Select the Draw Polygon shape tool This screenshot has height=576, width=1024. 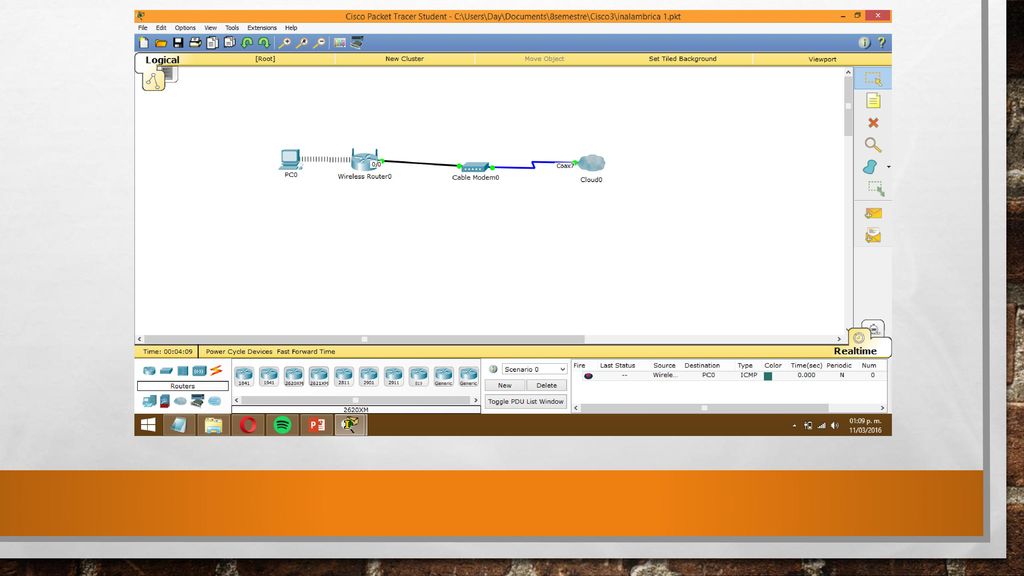coord(870,167)
